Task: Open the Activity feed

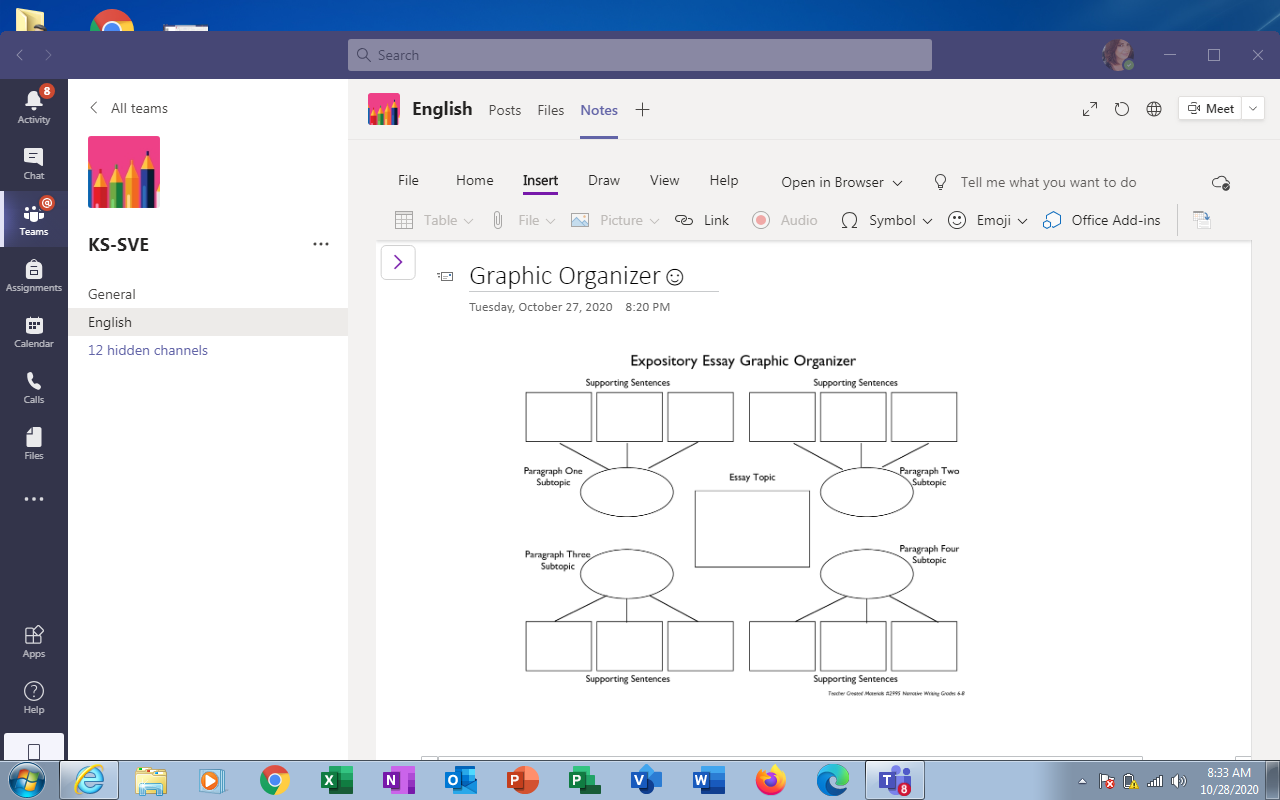Action: 34,106
